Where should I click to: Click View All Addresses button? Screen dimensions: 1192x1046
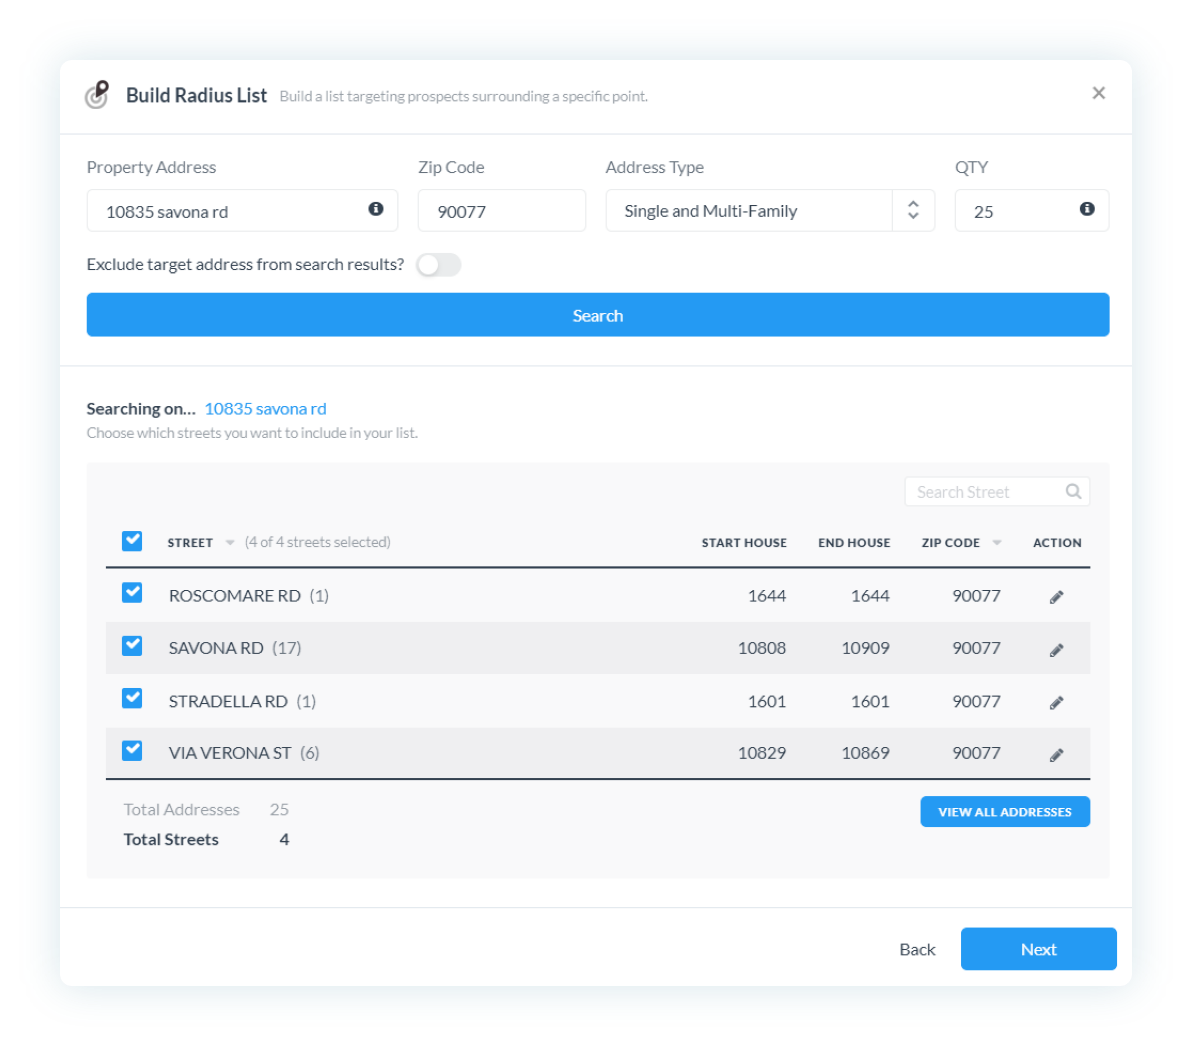[1004, 812]
